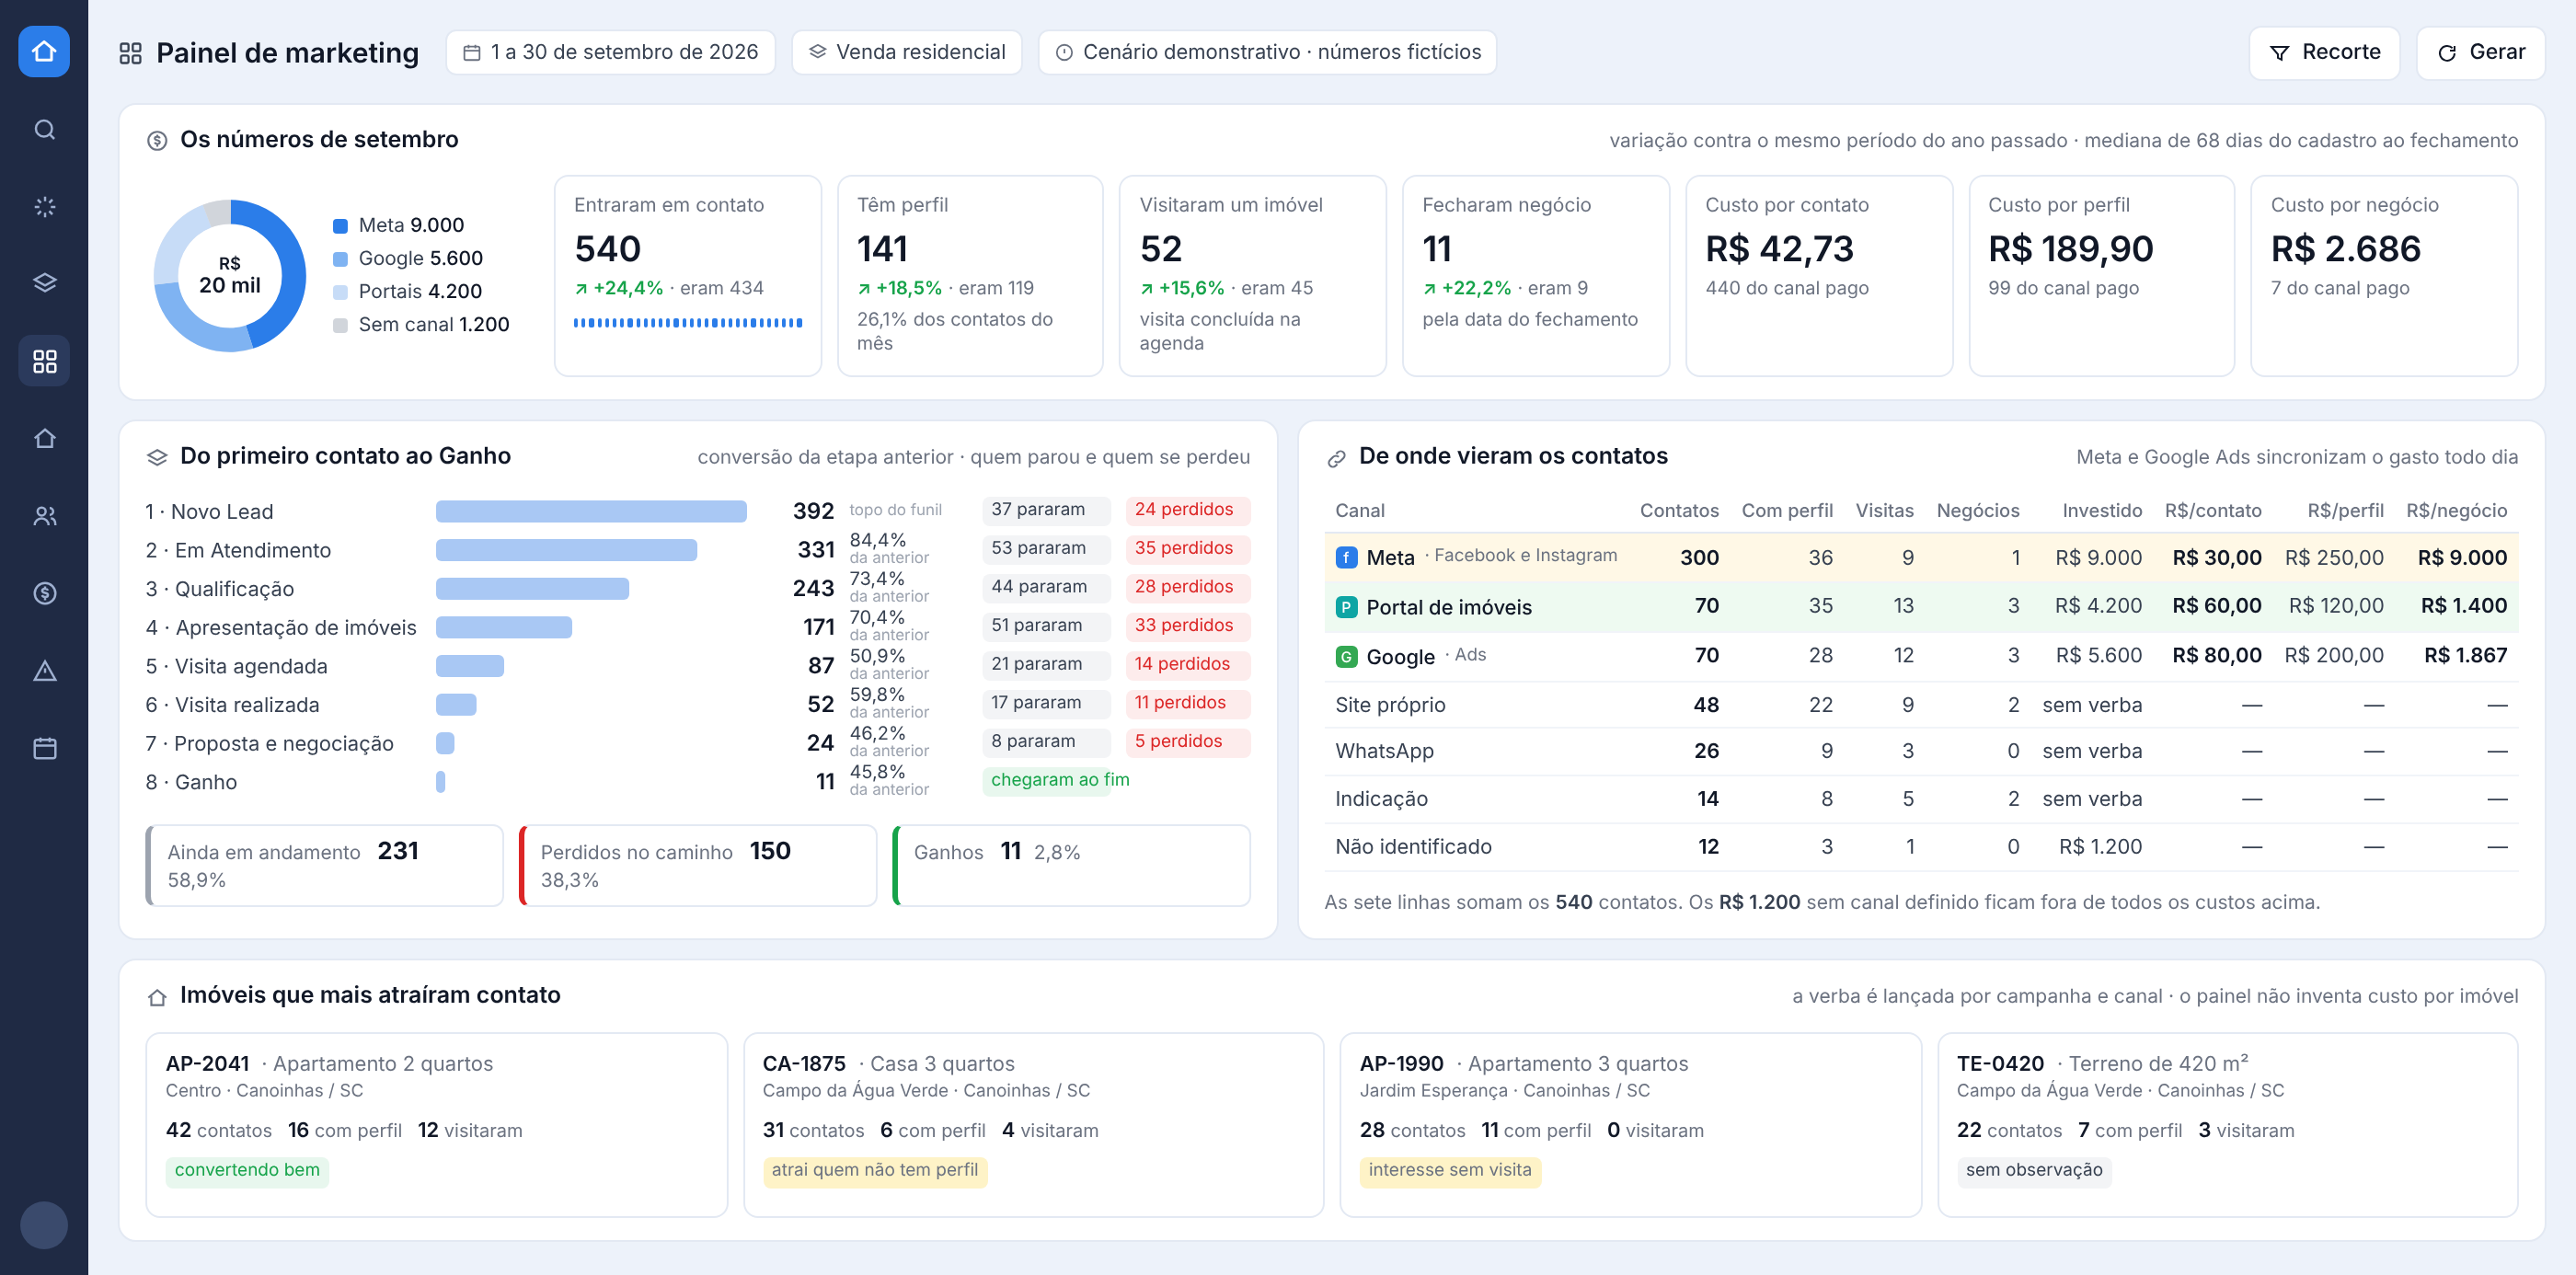
Task: Select the Indicação channel row
Action: tap(1920, 799)
